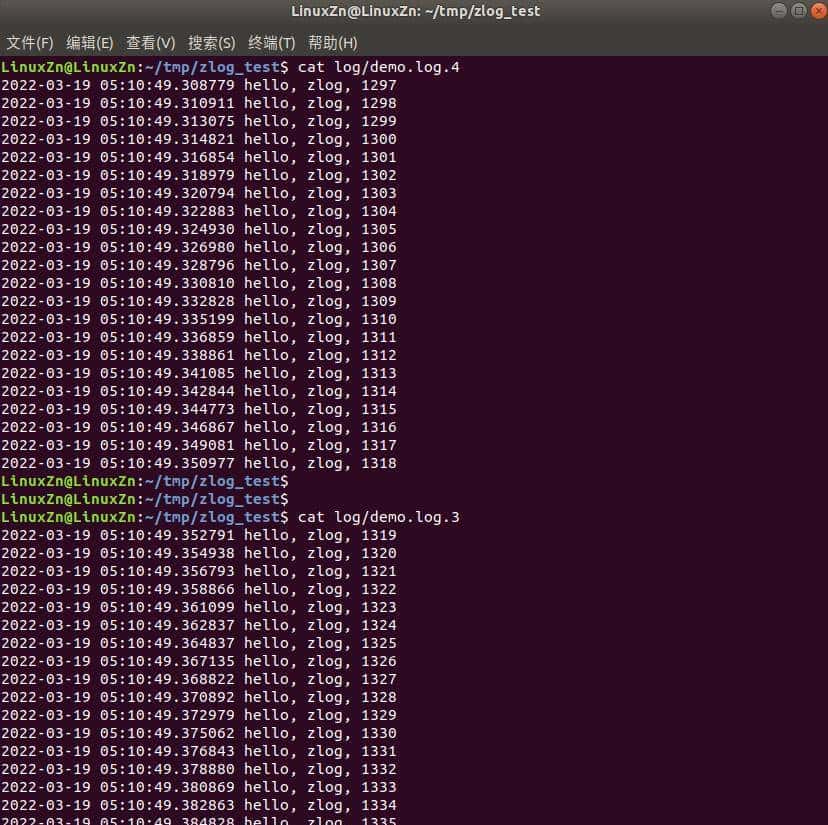Select the log line ending 1305
This screenshot has height=825, width=828.
tap(199, 229)
